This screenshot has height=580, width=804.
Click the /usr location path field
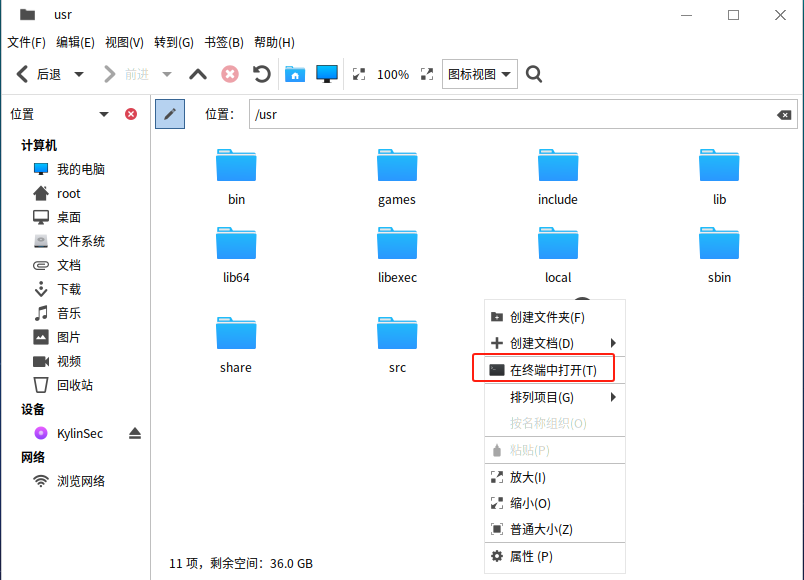click(510, 114)
